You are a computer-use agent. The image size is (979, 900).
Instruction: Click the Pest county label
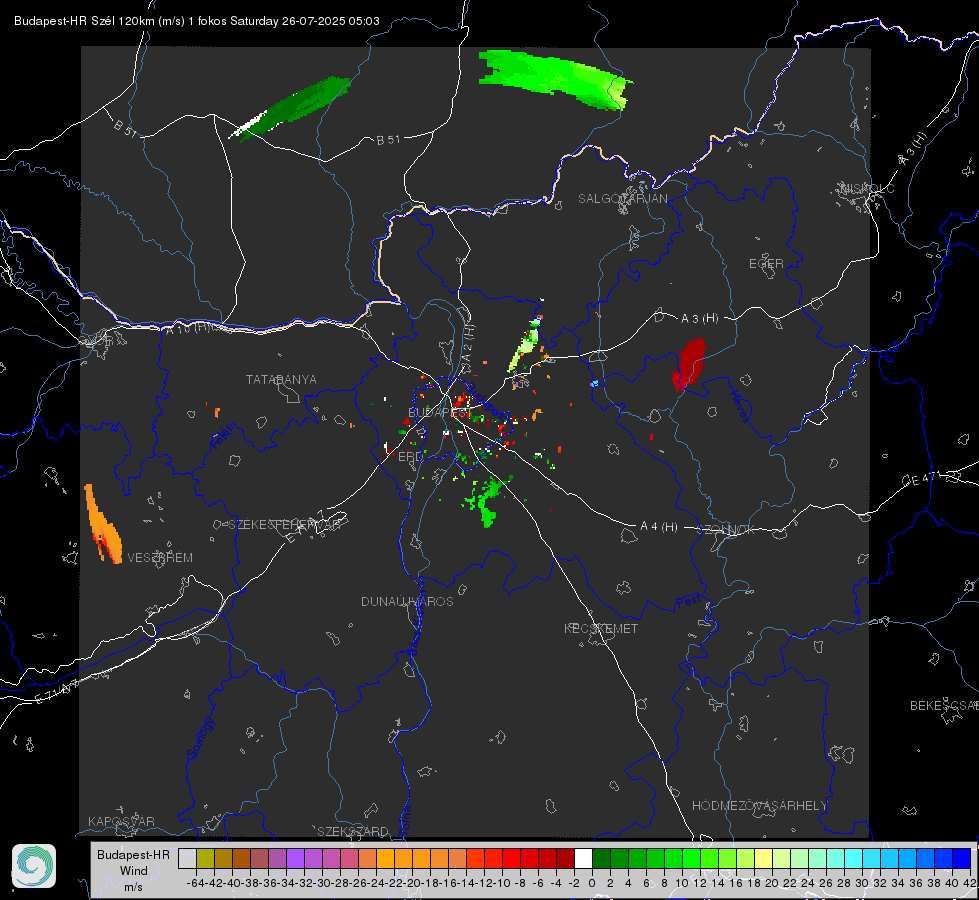pyautogui.click(x=689, y=602)
